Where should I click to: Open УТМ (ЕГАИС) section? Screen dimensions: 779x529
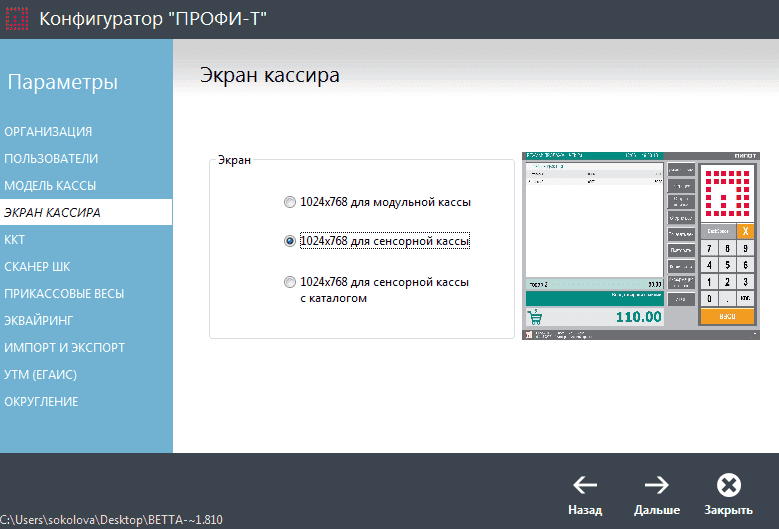tap(41, 375)
